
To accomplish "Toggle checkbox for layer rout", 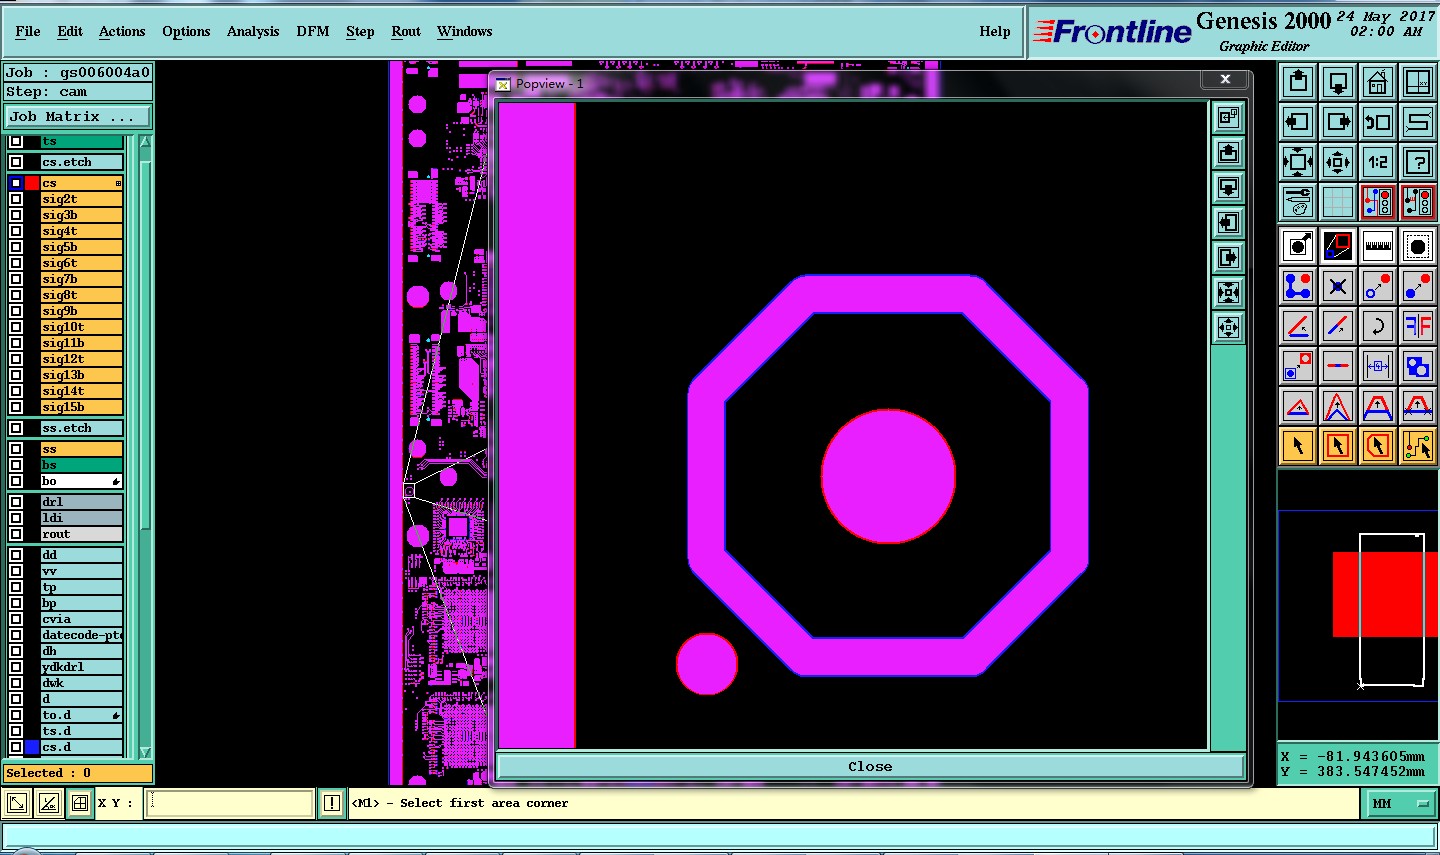I will click(16, 534).
